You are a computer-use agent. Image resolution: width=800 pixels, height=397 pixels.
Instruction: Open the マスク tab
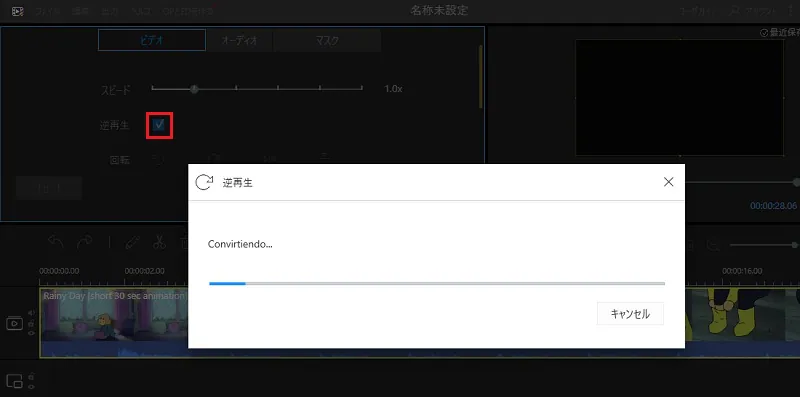click(x=327, y=40)
